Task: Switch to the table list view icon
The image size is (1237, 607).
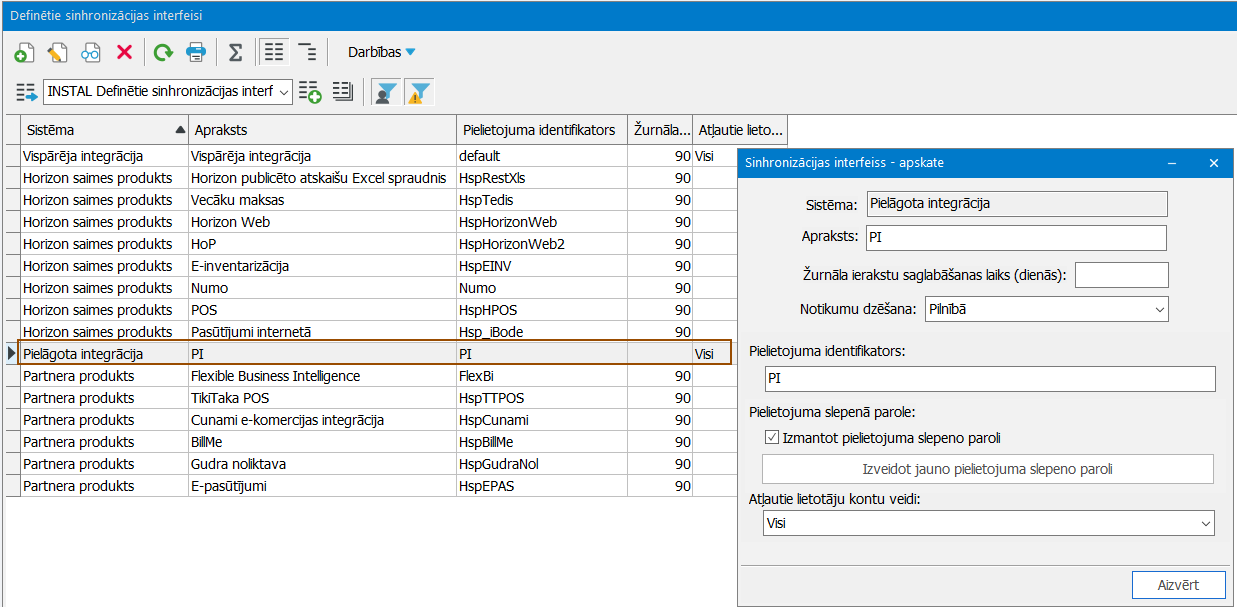Action: (273, 52)
